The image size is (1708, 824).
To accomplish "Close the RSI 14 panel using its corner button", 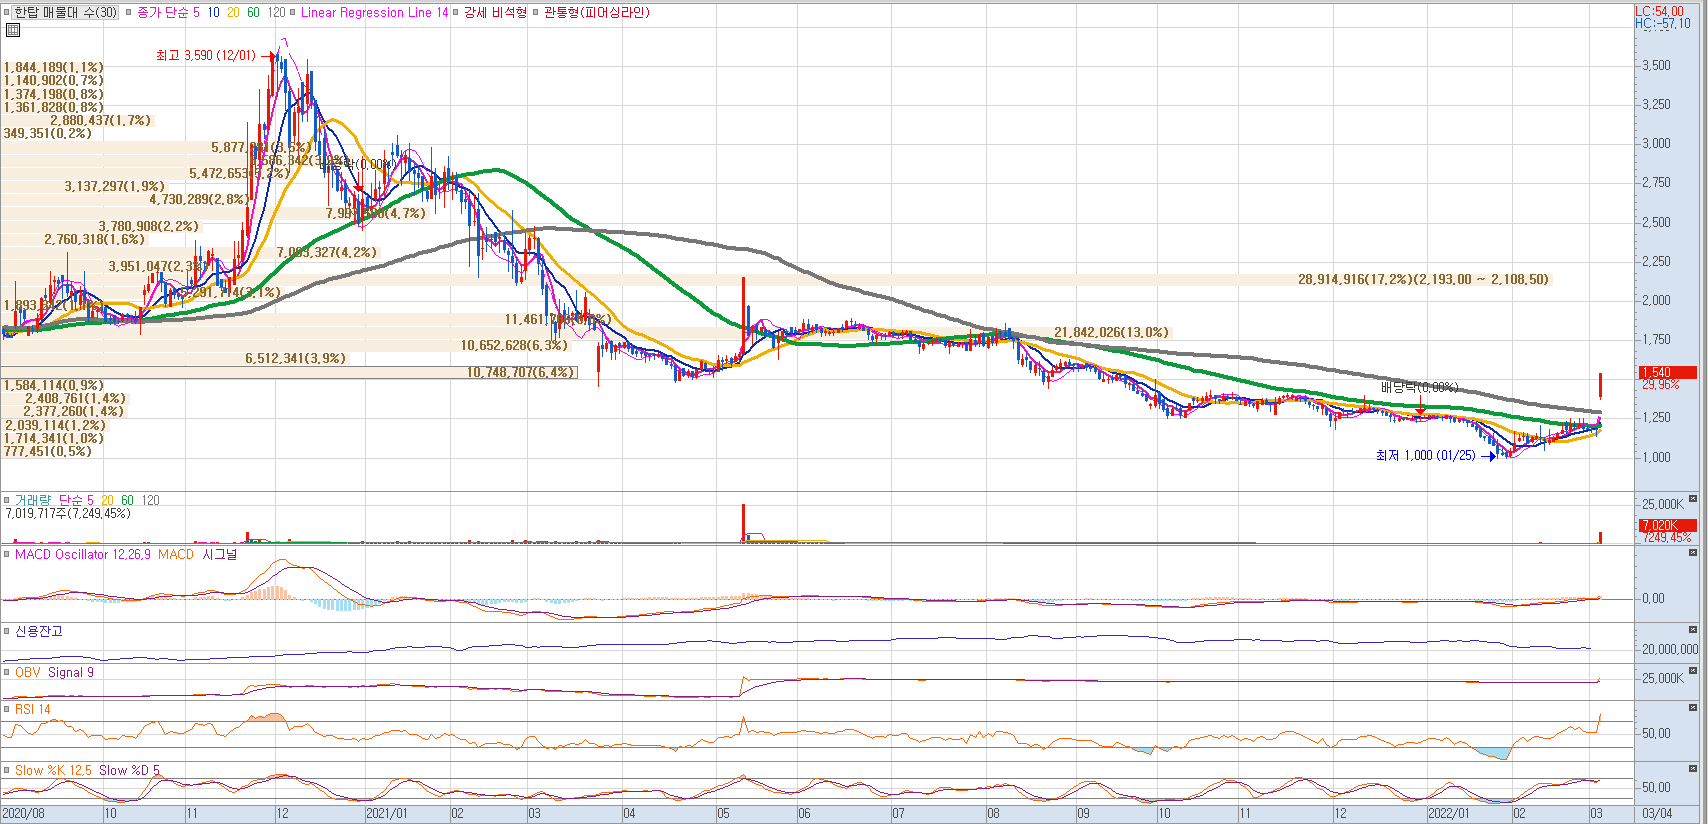I will (x=1693, y=707).
